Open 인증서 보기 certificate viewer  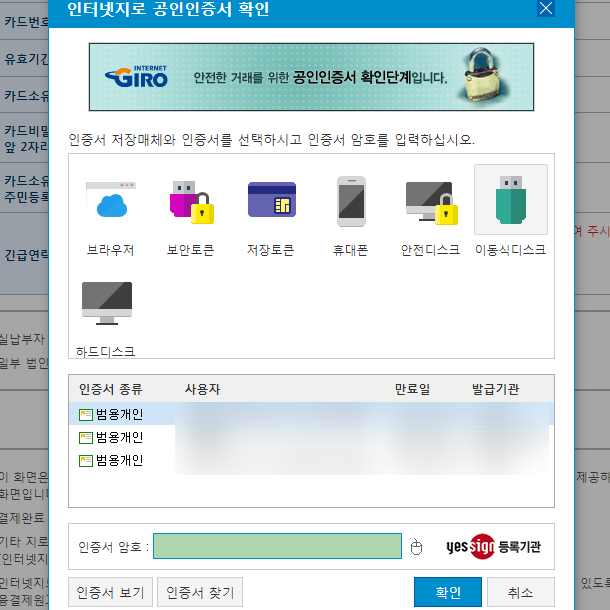[110, 592]
